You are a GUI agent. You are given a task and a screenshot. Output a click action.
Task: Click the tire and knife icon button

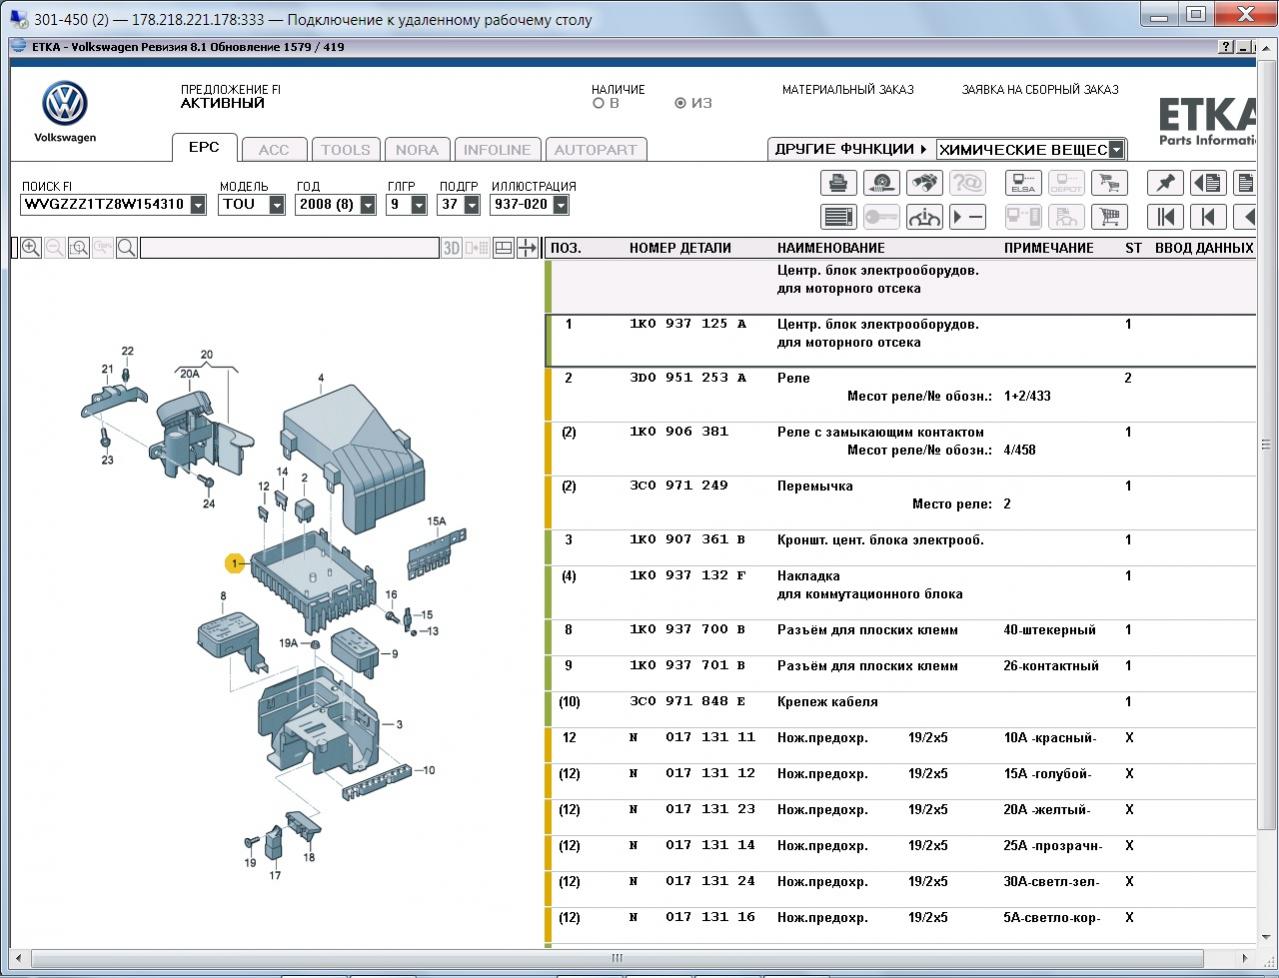click(x=881, y=183)
